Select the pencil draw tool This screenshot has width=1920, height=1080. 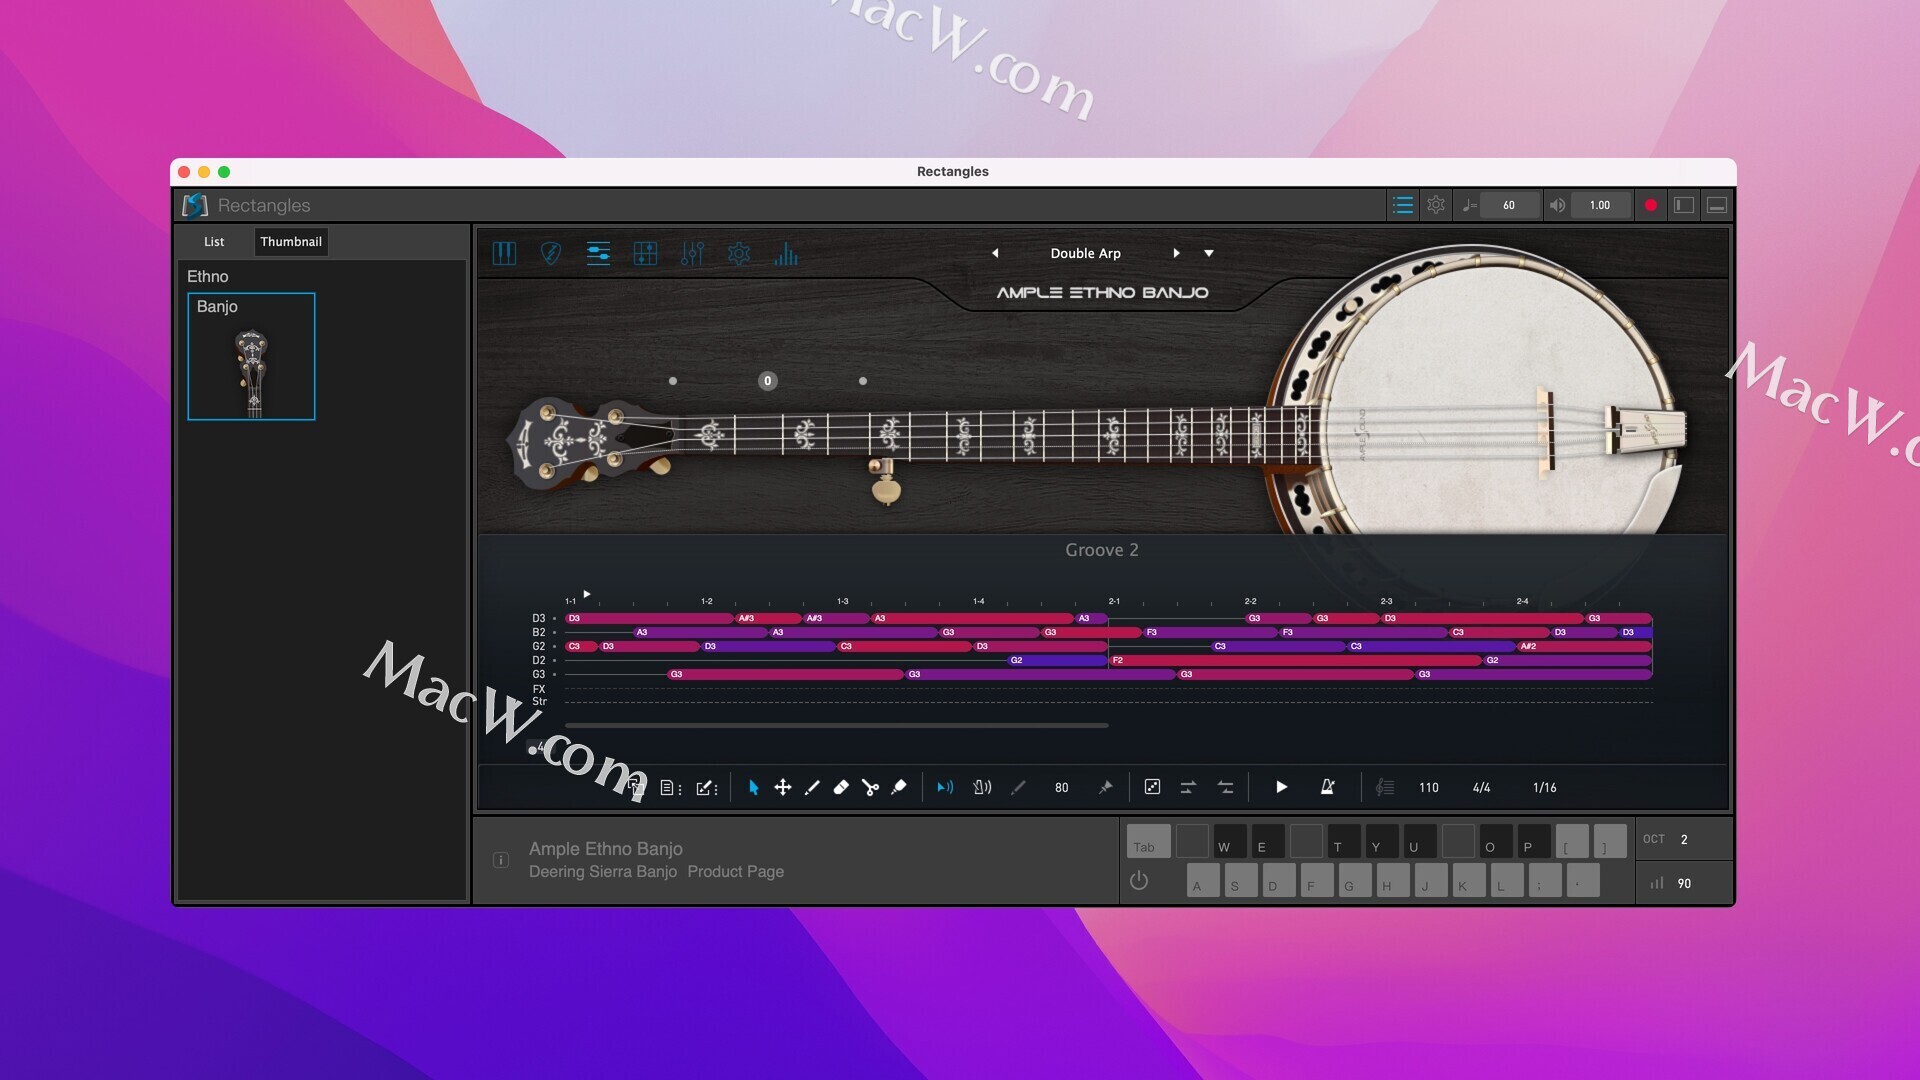pos(812,788)
